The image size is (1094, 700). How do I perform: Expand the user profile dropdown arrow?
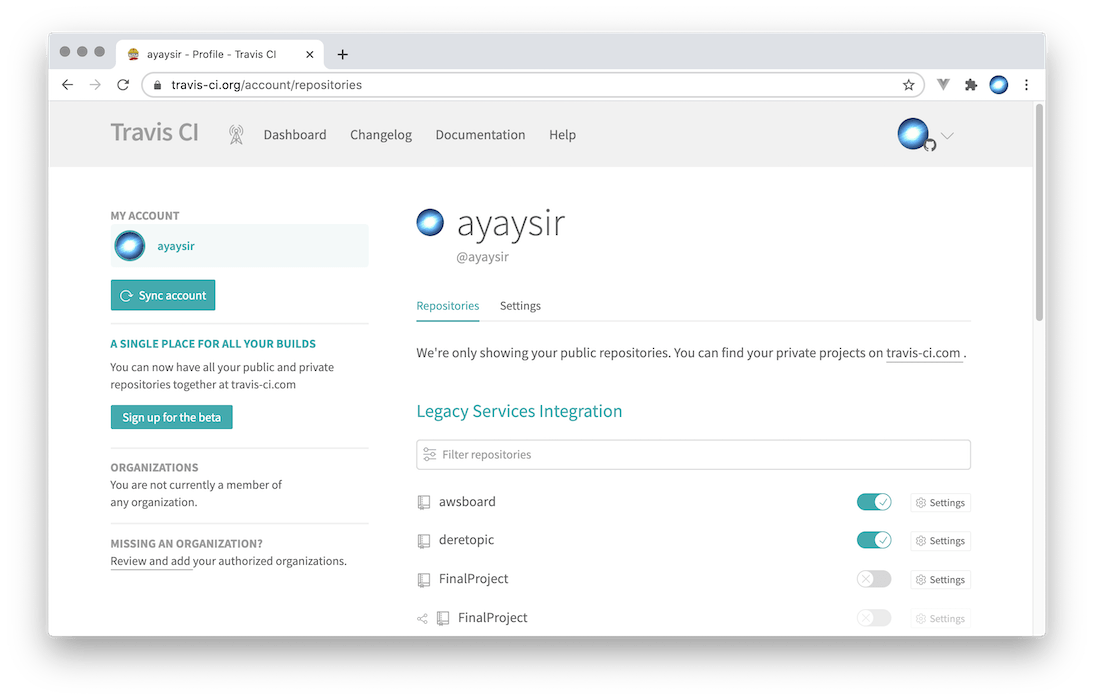coord(947,136)
